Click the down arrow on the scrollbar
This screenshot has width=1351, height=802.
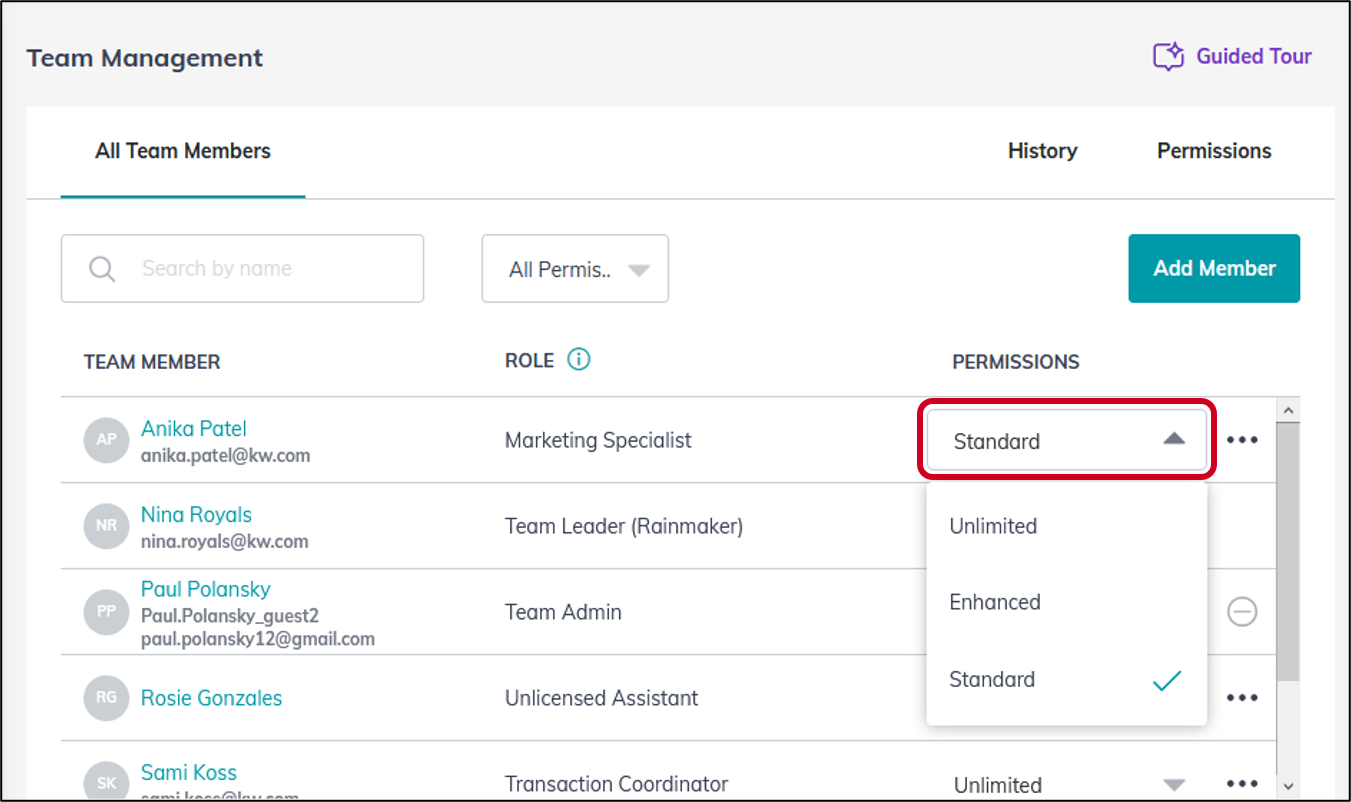pyautogui.click(x=1286, y=786)
